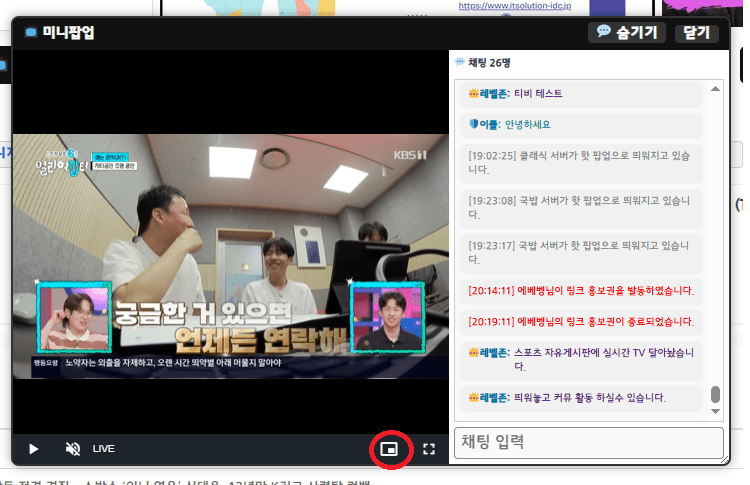750x485 pixels.
Task: Close the mini popup with 닫기
Action: (696, 33)
